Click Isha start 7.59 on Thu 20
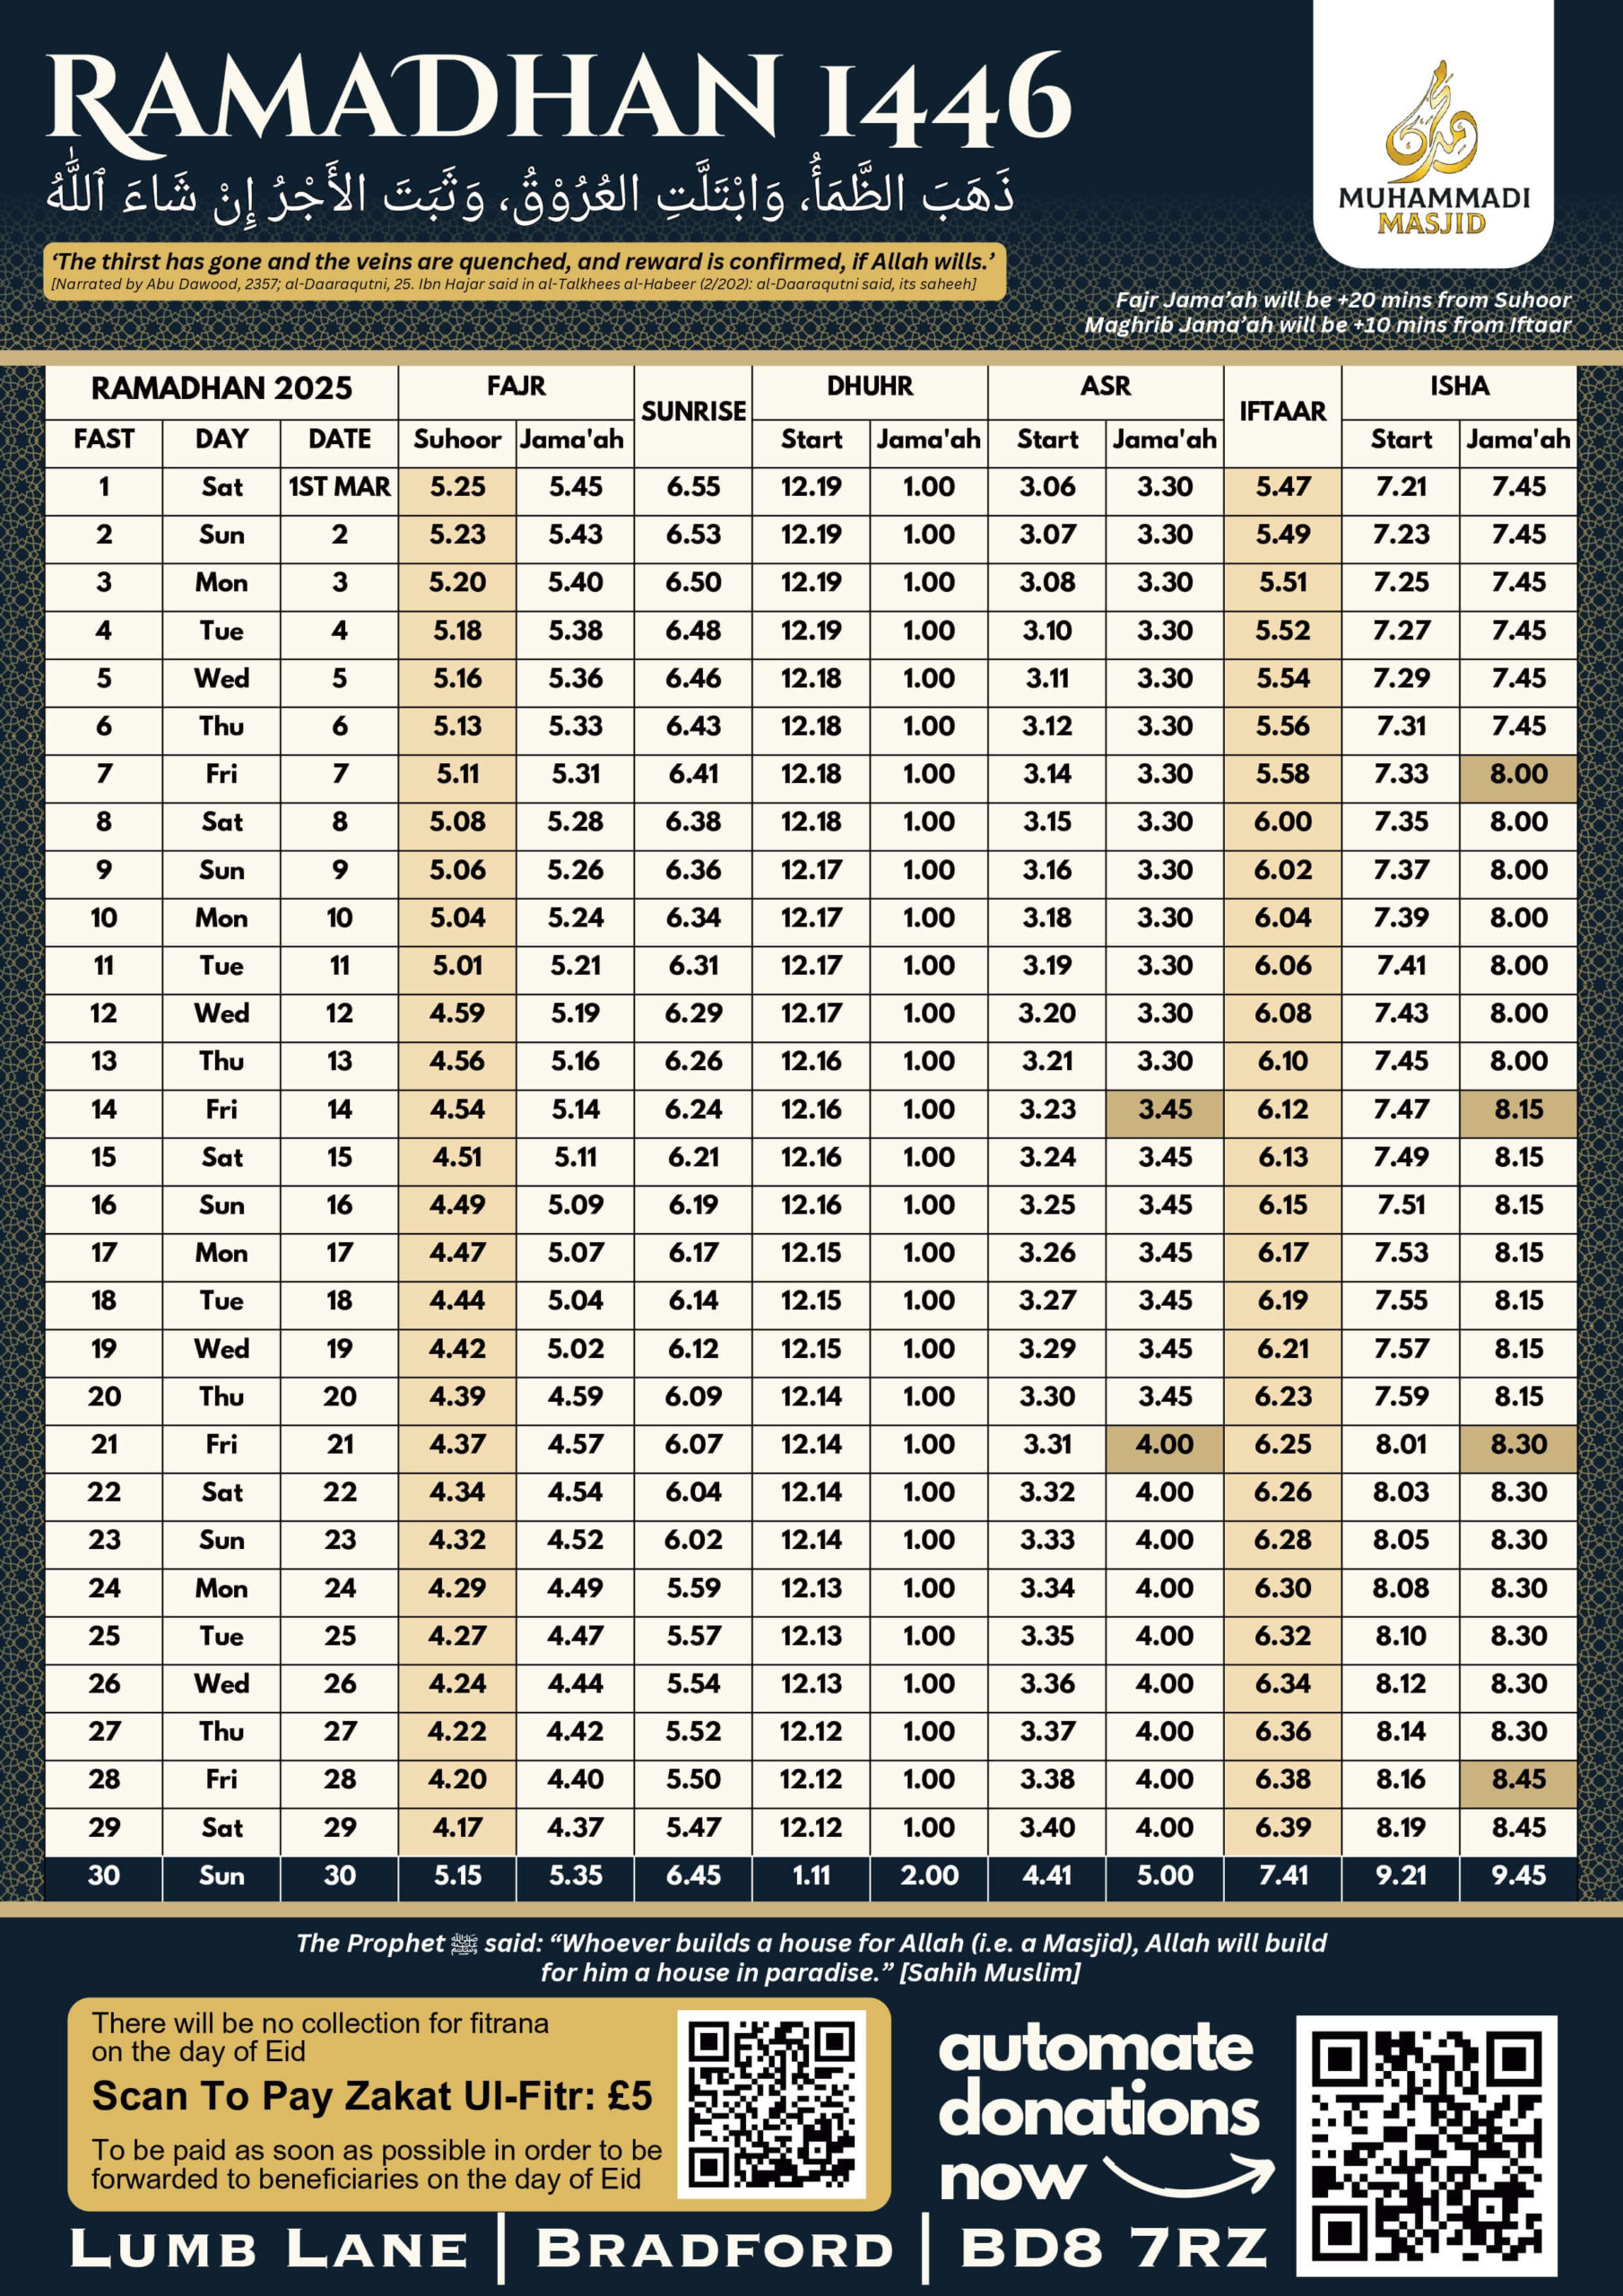The image size is (1623, 2296). 1401,1397
